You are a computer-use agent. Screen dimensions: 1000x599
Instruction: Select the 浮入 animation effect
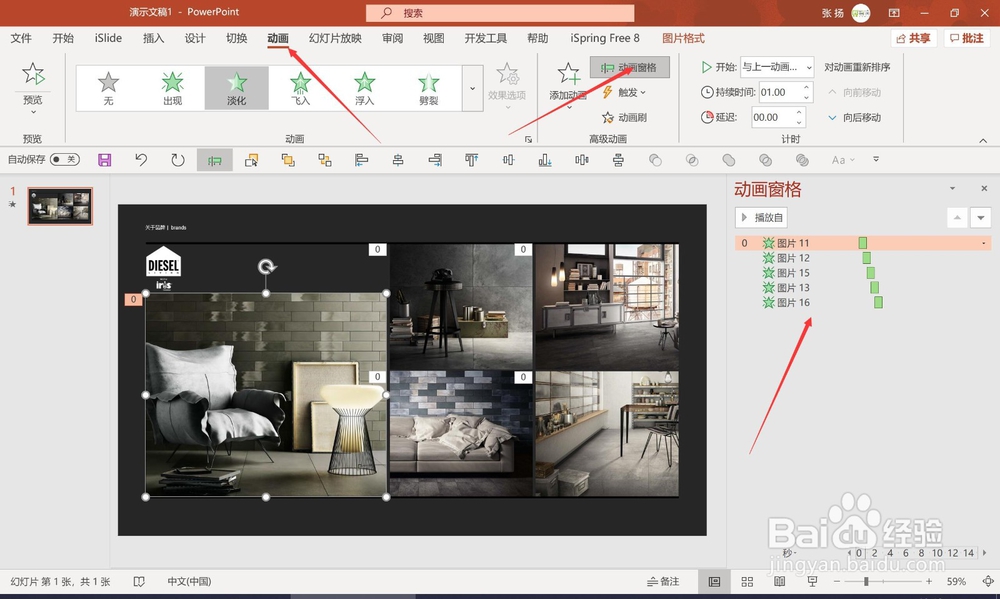[x=365, y=88]
